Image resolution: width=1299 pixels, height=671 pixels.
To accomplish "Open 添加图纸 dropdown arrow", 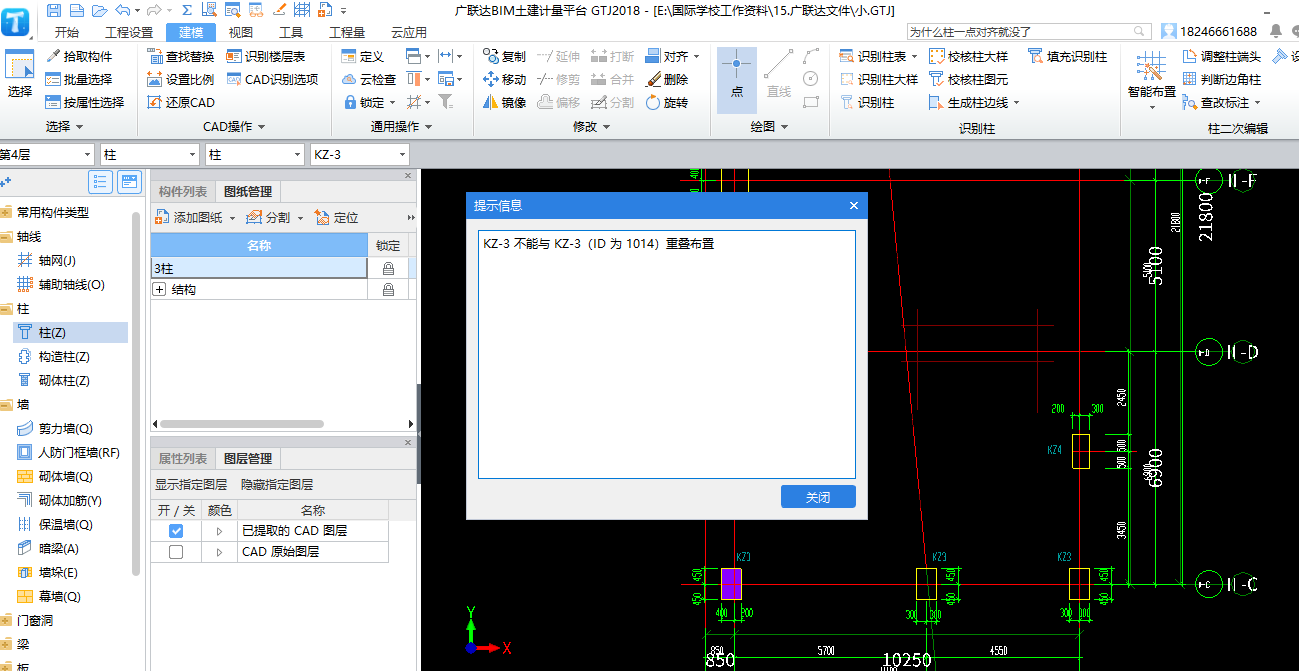I will pyautogui.click(x=232, y=218).
